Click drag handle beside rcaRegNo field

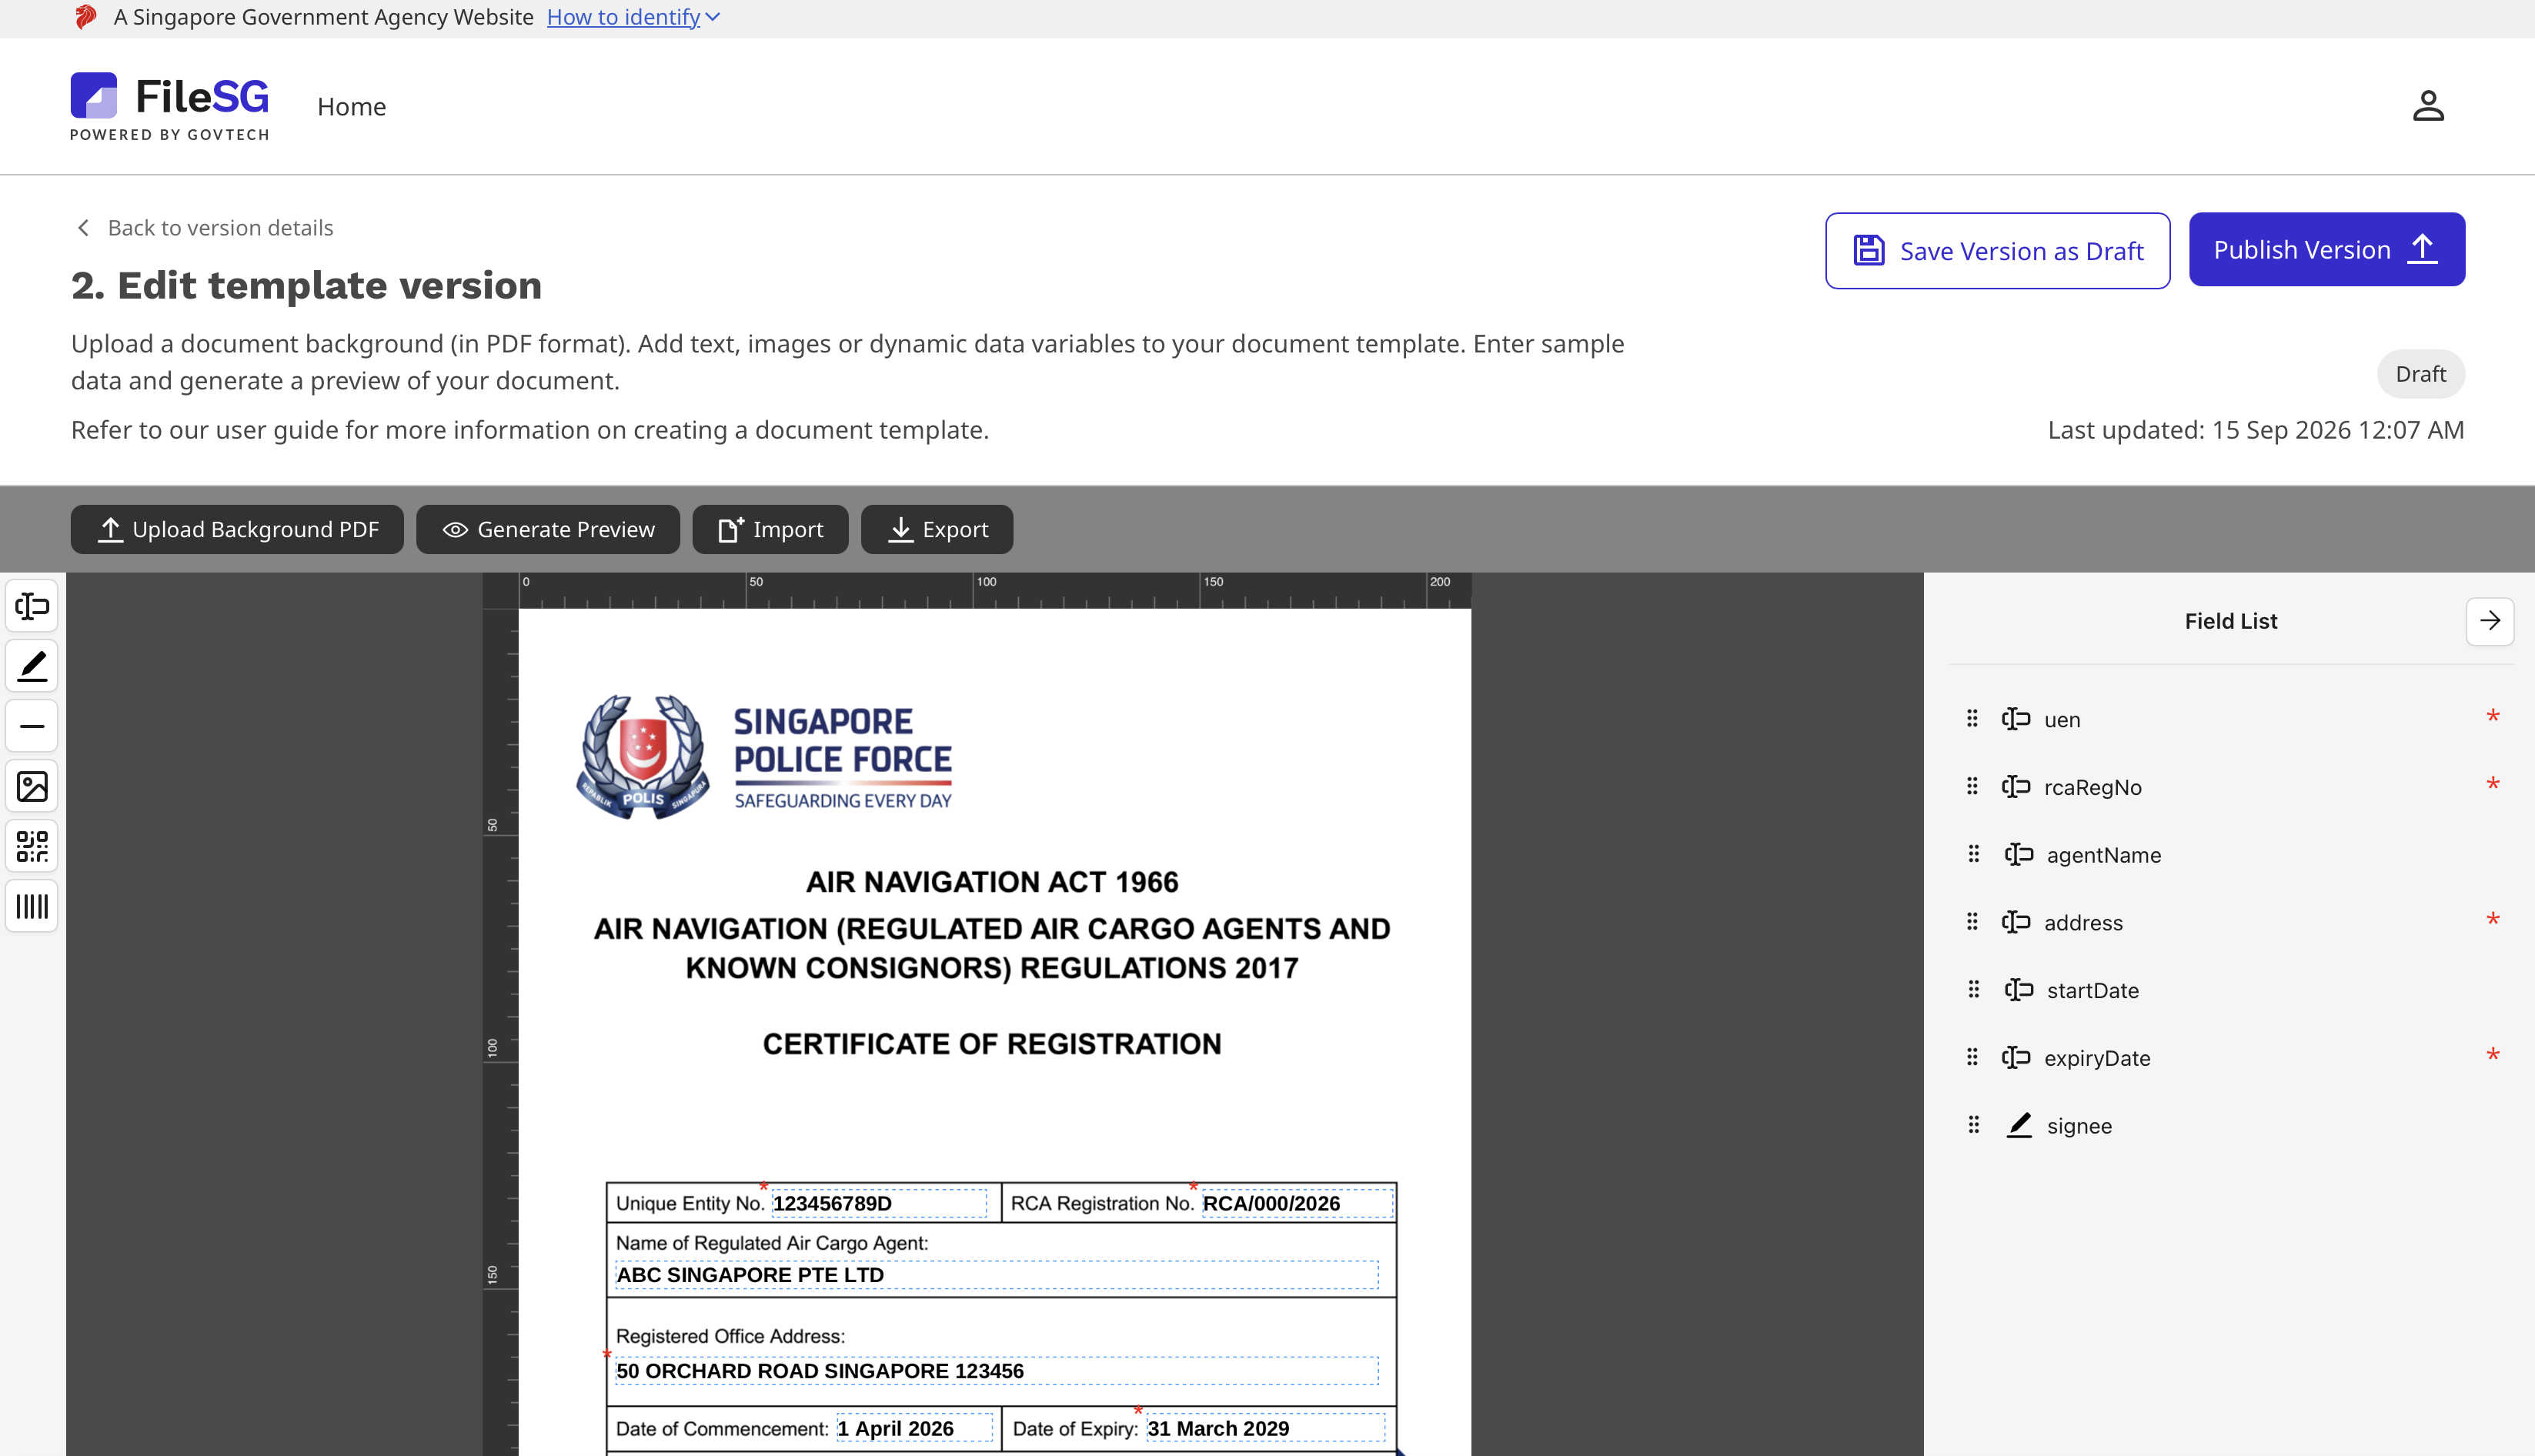(1972, 787)
